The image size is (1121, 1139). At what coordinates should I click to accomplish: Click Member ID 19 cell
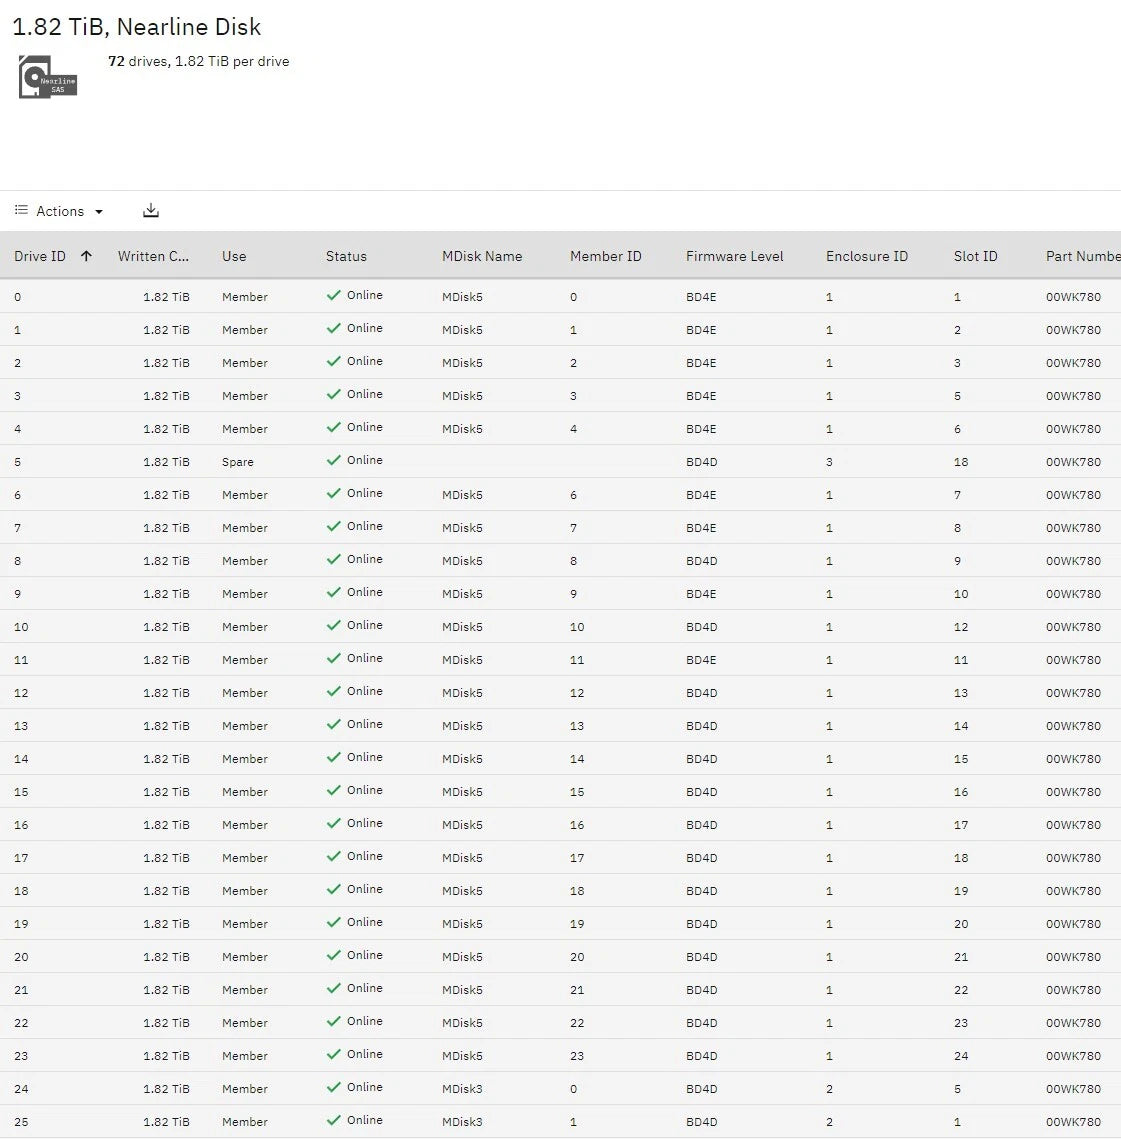[577, 924]
